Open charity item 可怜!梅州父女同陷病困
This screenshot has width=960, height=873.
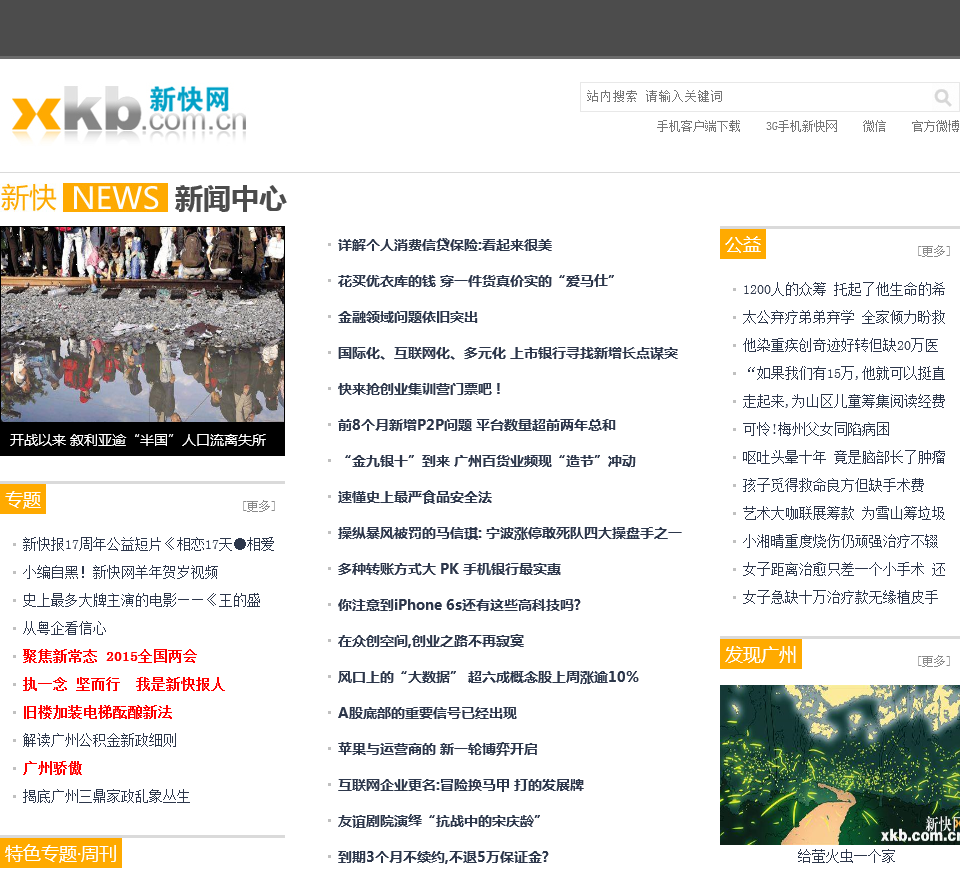(816, 430)
